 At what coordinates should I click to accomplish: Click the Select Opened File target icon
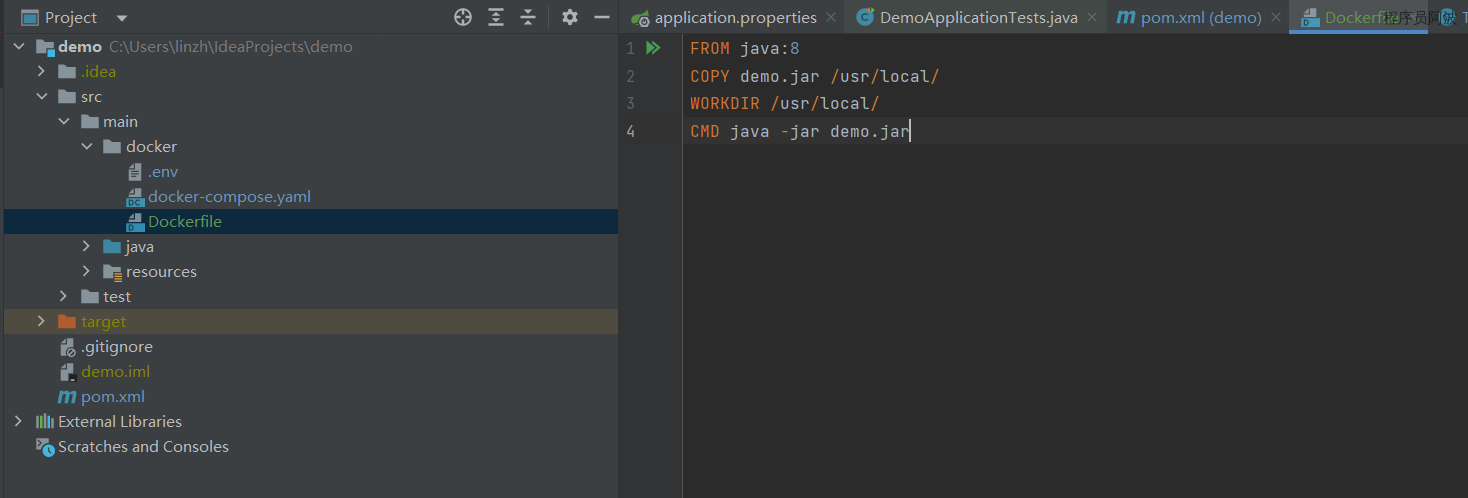pyautogui.click(x=462, y=17)
